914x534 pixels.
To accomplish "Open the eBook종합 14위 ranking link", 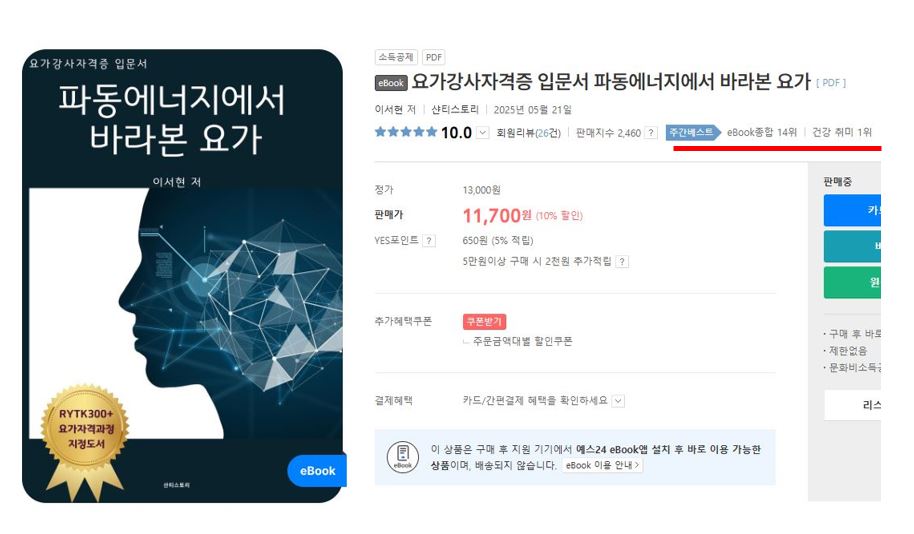I will [x=762, y=132].
